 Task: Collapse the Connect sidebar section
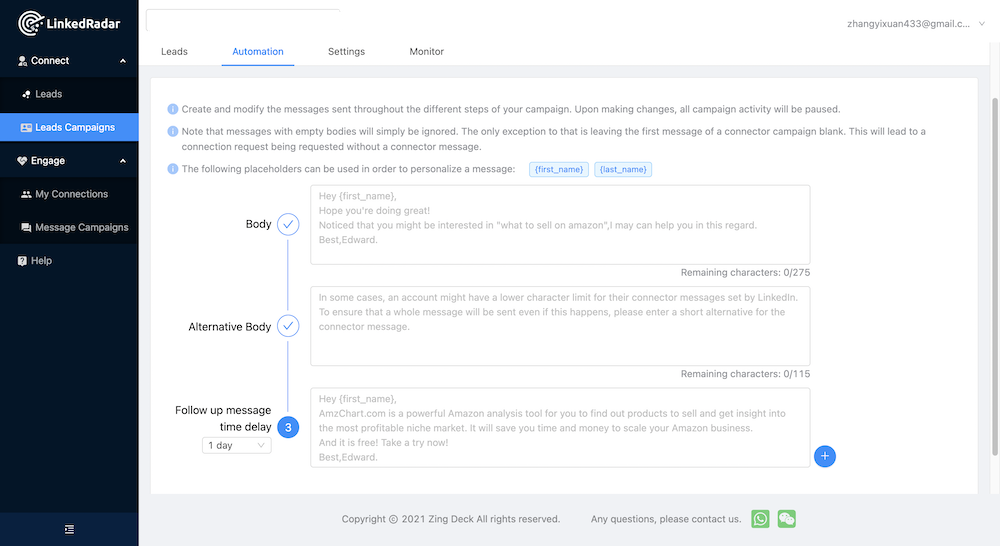pos(122,61)
